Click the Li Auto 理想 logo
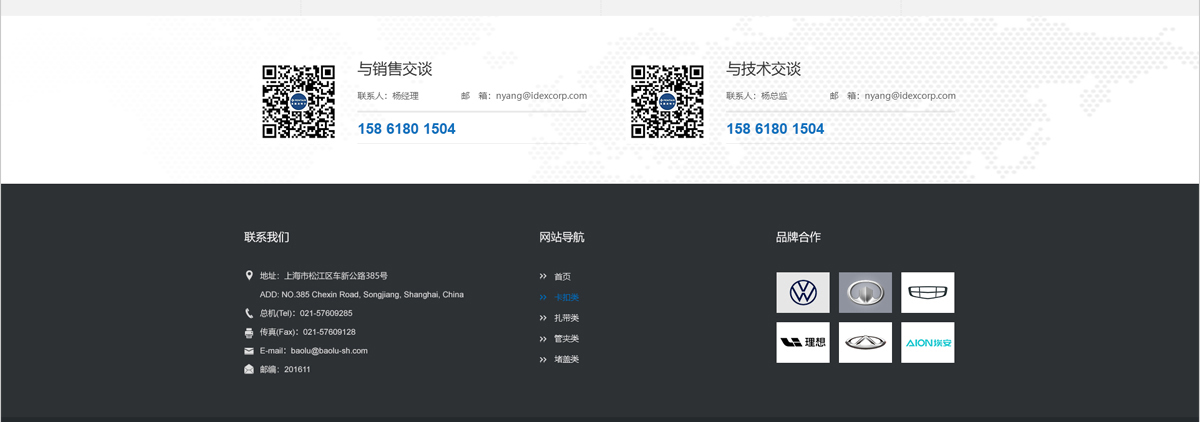This screenshot has width=1200, height=422. [x=803, y=342]
